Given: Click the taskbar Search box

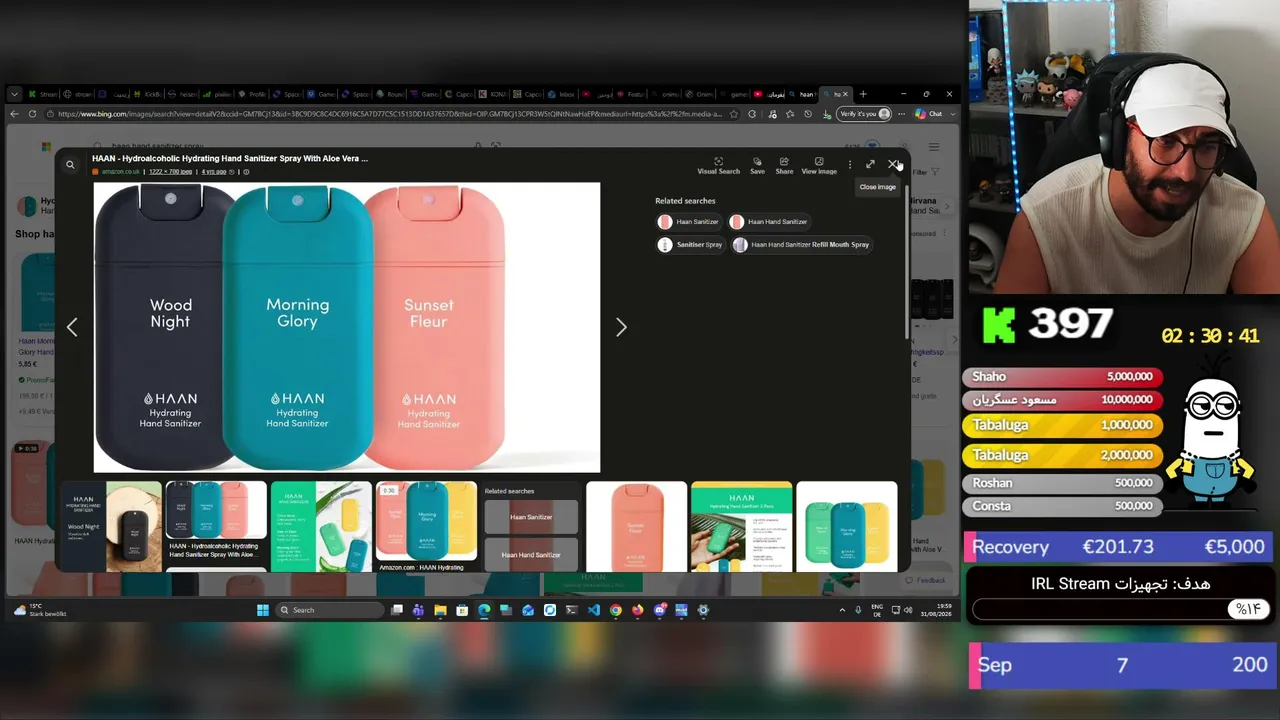Looking at the screenshot, I should click(330, 610).
